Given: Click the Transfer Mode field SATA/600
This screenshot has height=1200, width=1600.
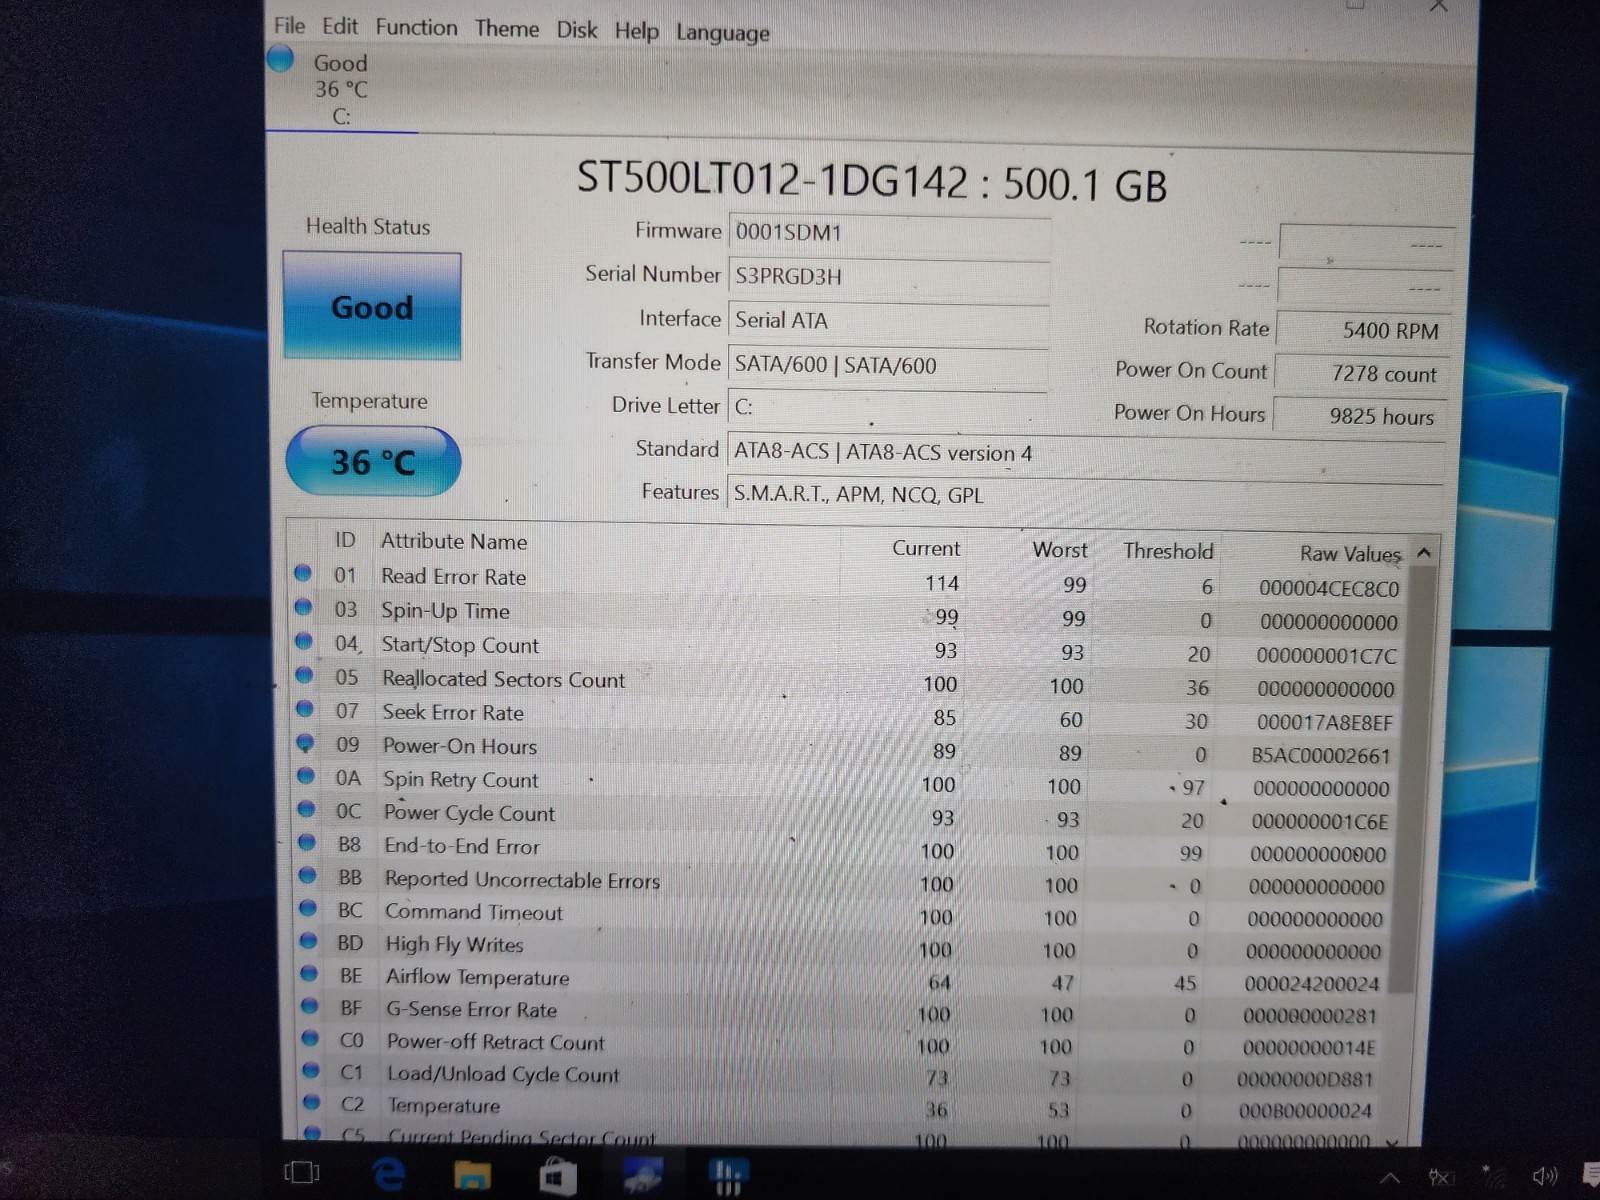Looking at the screenshot, I should click(x=887, y=366).
